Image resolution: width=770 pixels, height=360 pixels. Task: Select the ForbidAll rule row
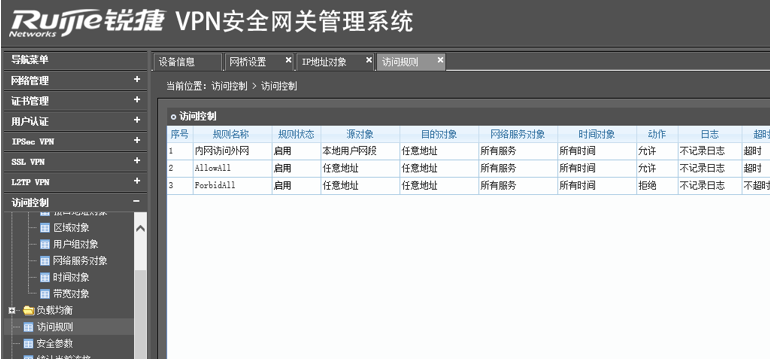(x=468, y=186)
